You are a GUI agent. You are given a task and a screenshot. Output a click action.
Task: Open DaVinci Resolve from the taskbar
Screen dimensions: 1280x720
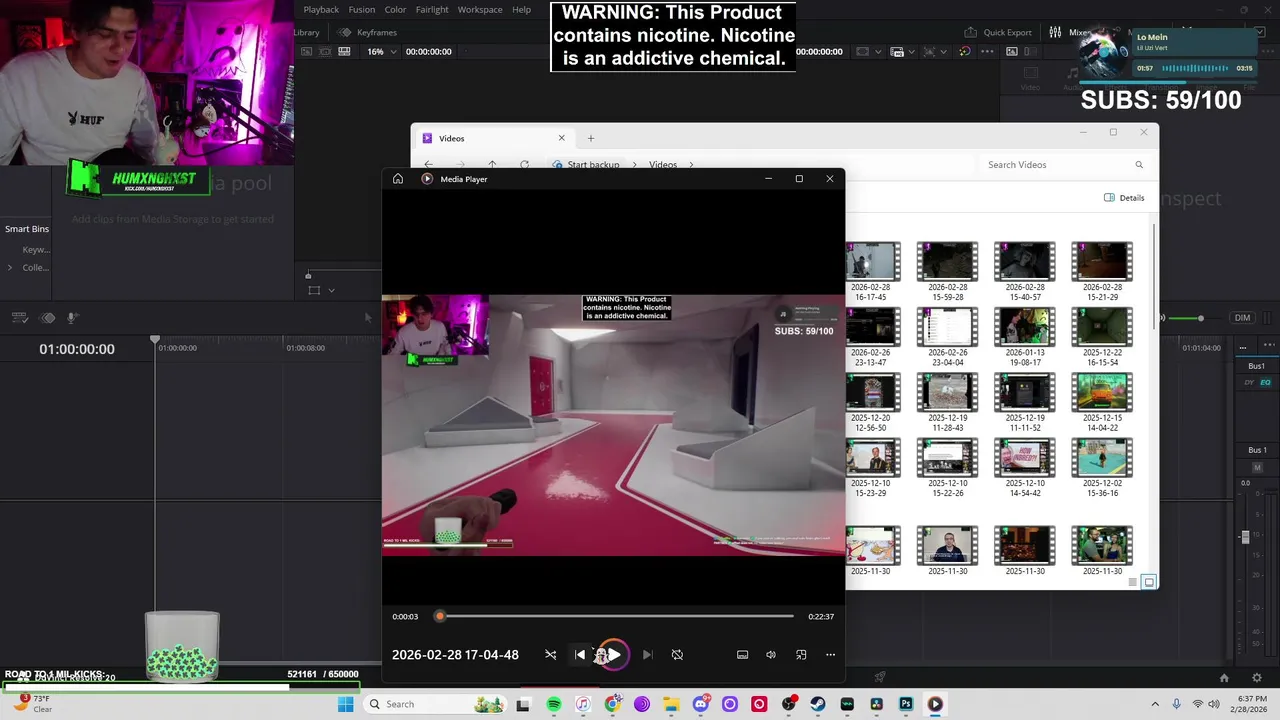[x=876, y=704]
